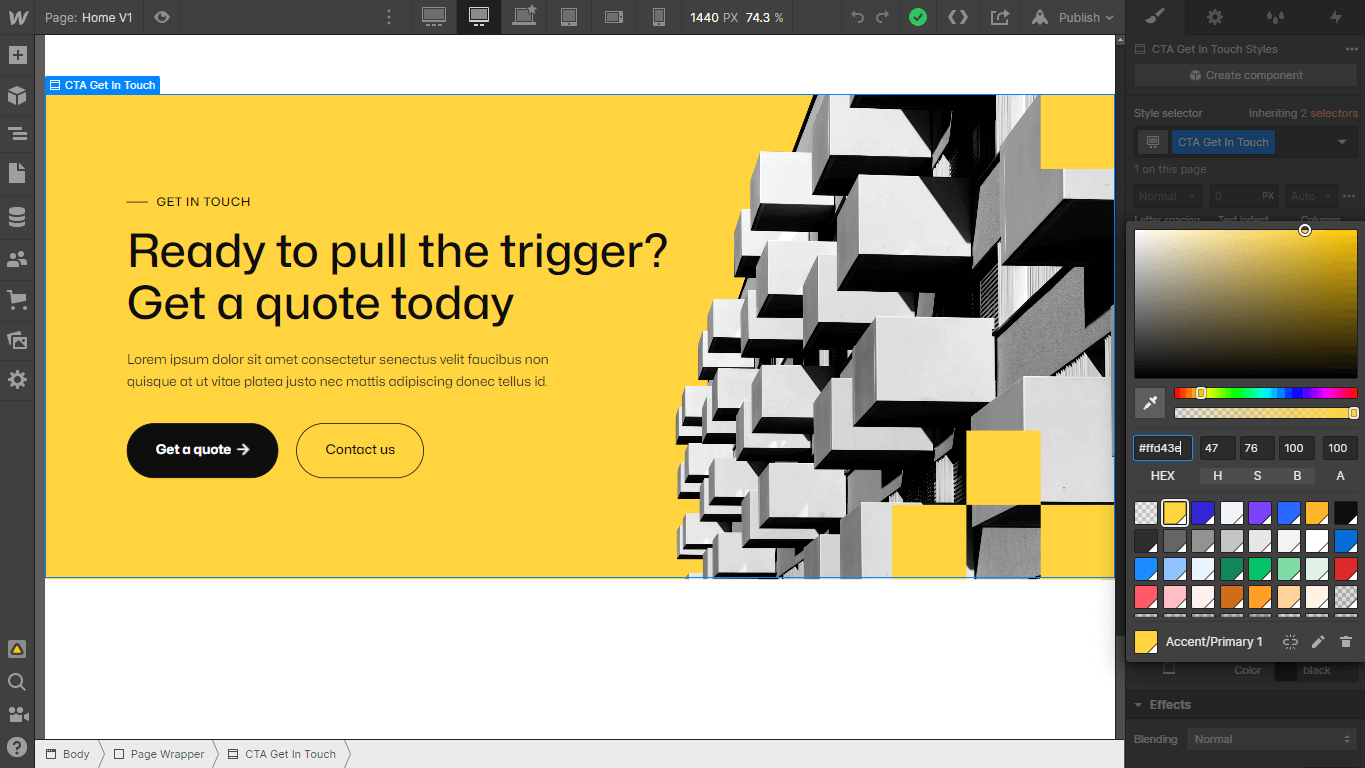This screenshot has width=1365, height=768.
Task: Select the eyedropper in the color picker
Action: (x=1149, y=403)
